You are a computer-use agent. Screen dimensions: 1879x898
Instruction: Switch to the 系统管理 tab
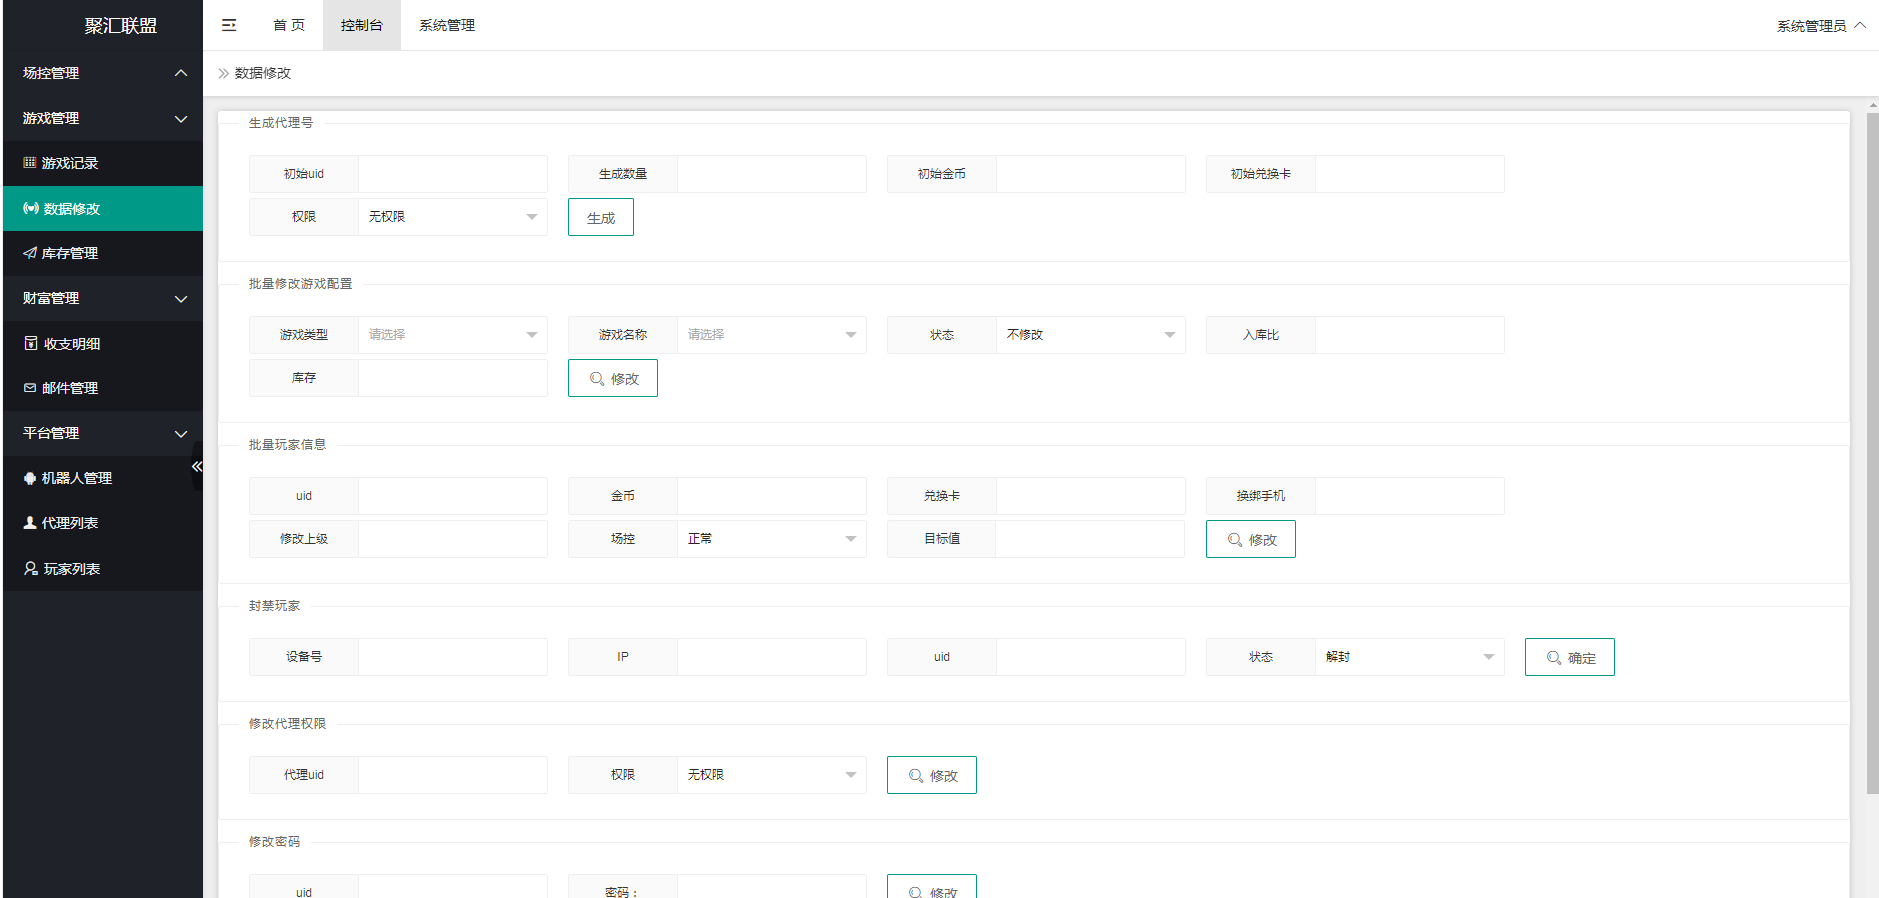point(447,25)
